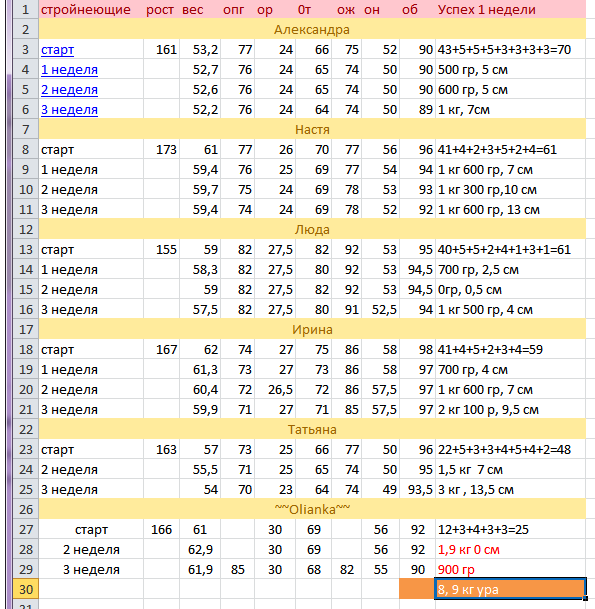The image size is (595, 609).
Task: Click the cell '1 кг 300 гр,10 см'
Action: (510, 190)
